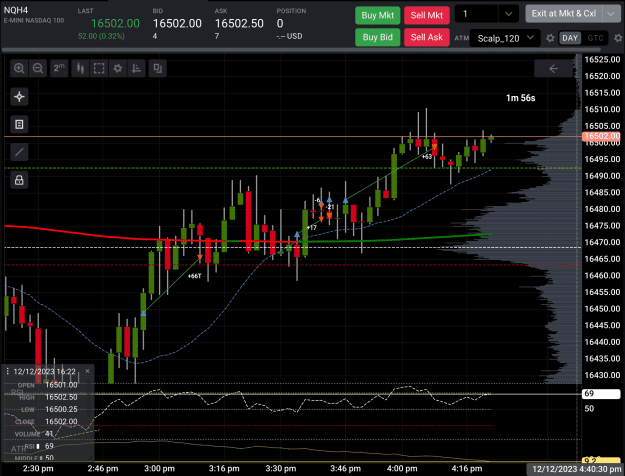Change chart type via candlestick icon
The height and width of the screenshot is (476, 625).
80,69
